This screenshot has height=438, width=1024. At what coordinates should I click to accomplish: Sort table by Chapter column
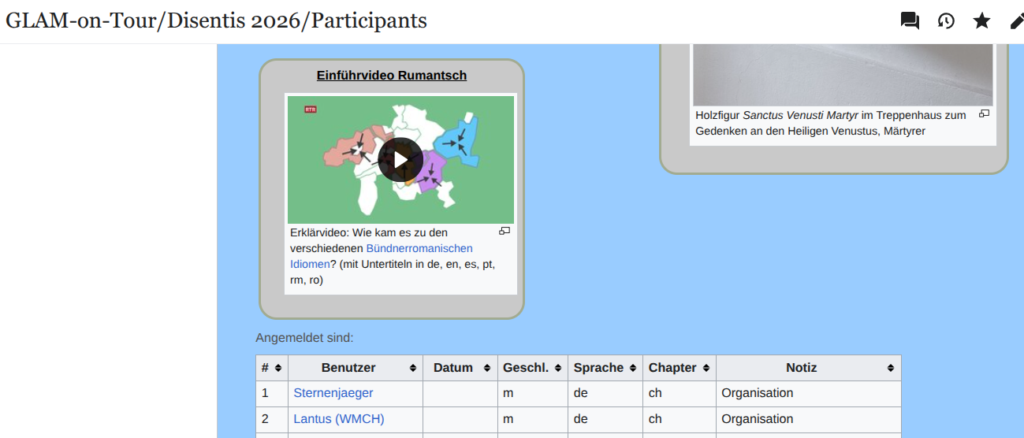(679, 368)
